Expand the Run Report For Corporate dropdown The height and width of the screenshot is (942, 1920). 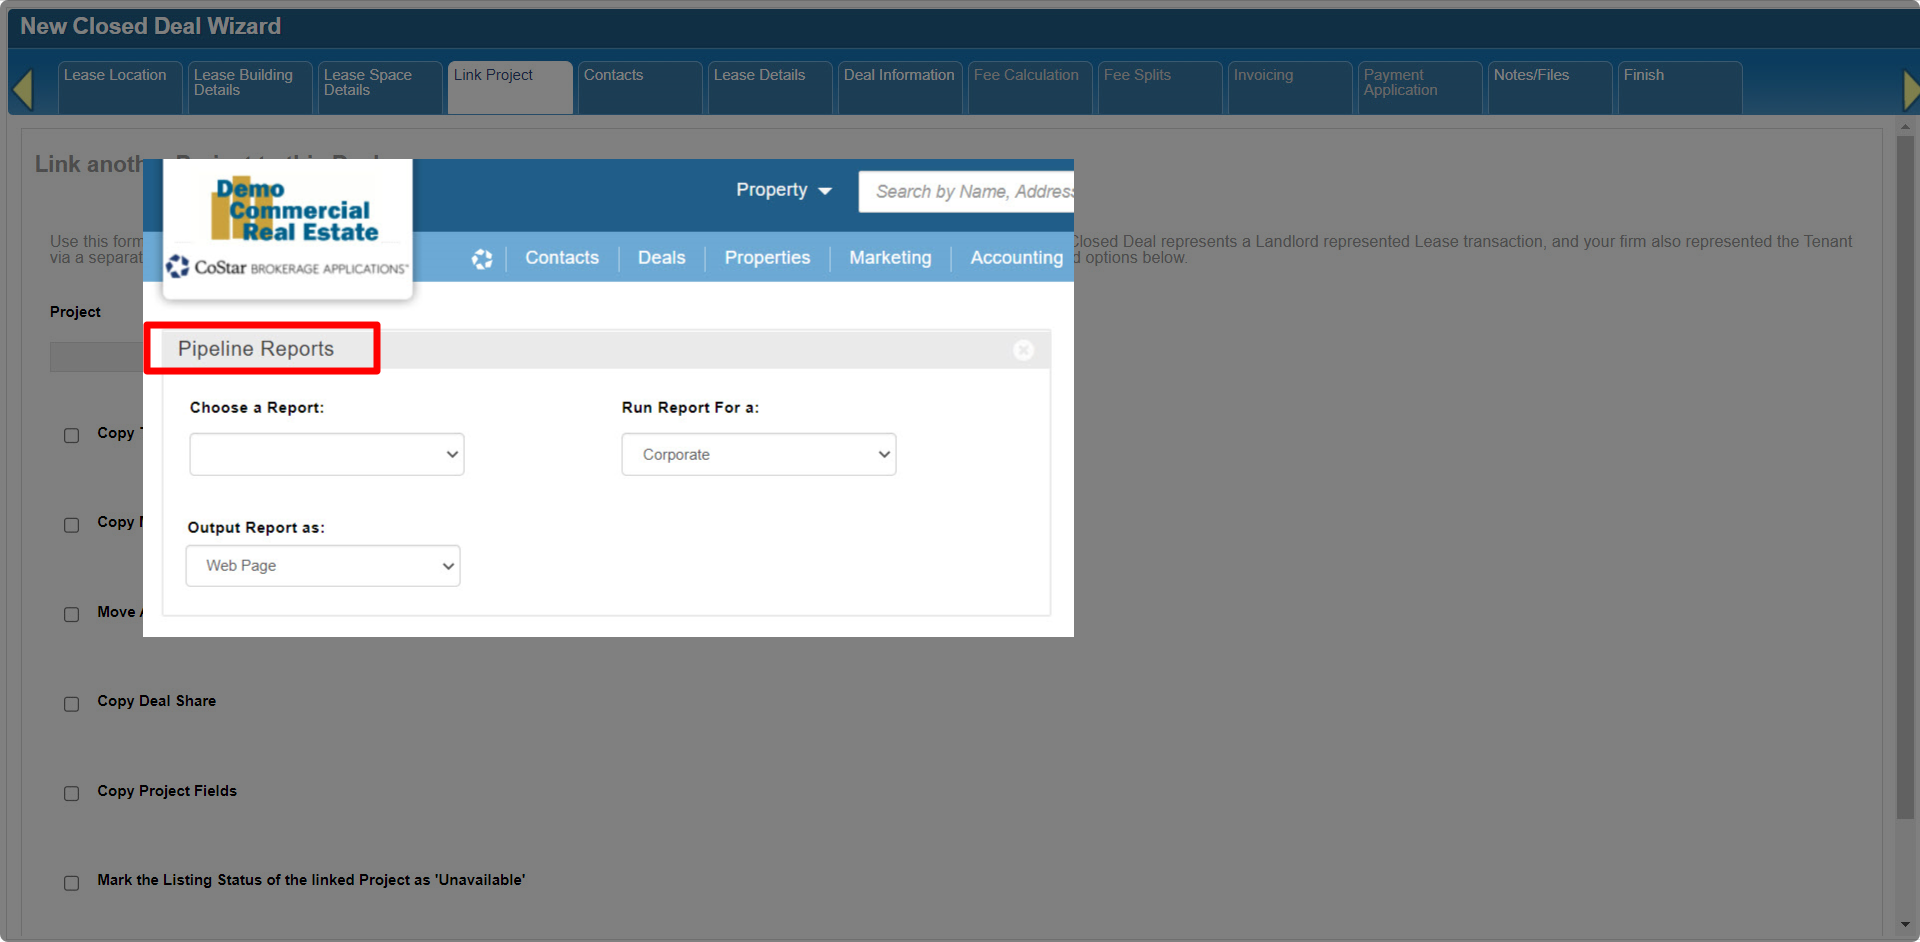[x=758, y=454]
